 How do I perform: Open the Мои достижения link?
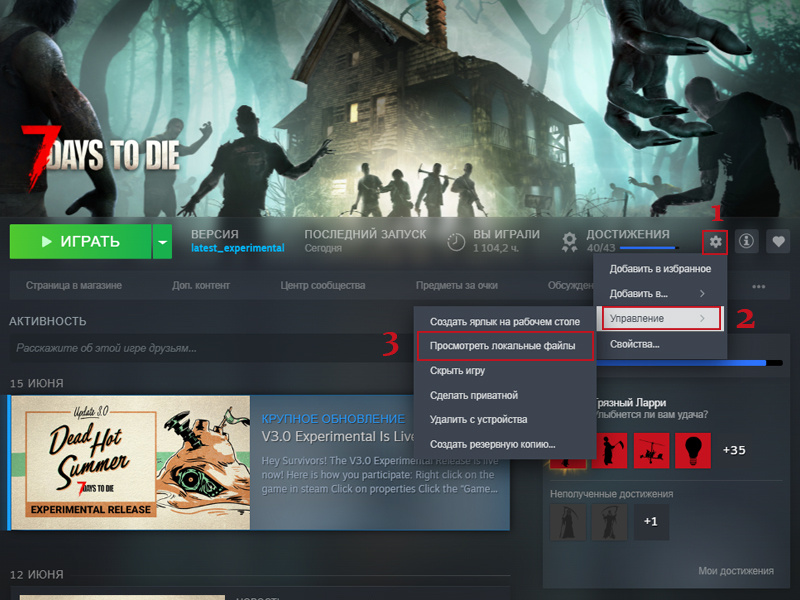pyautogui.click(x=736, y=571)
